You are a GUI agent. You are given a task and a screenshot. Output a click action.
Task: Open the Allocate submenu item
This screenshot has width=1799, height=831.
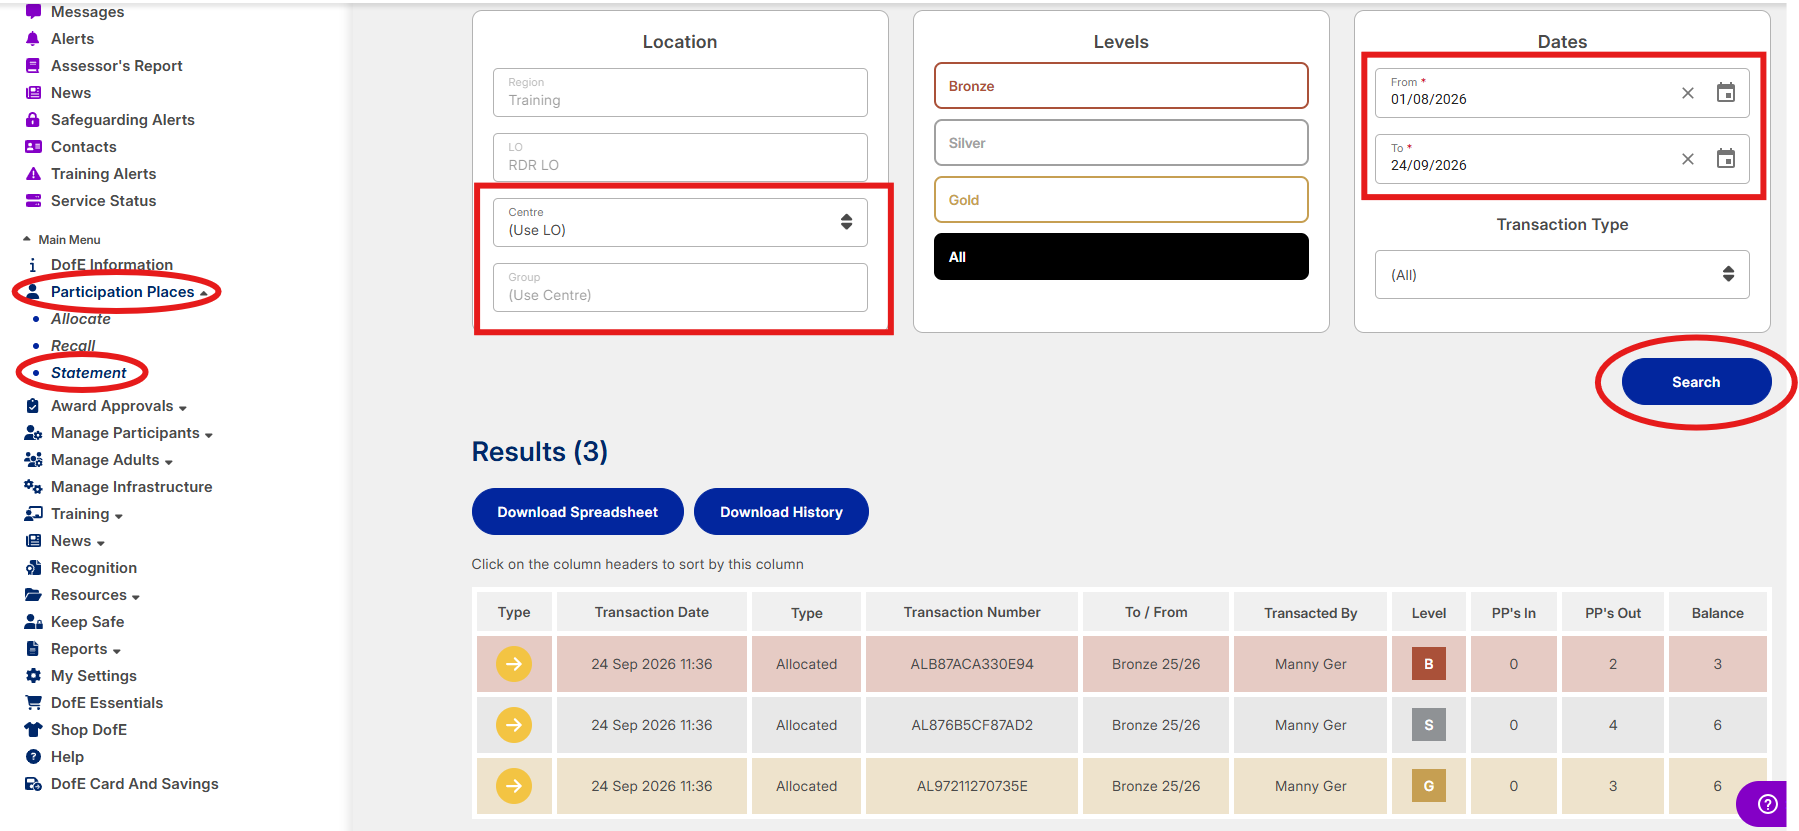tap(81, 319)
